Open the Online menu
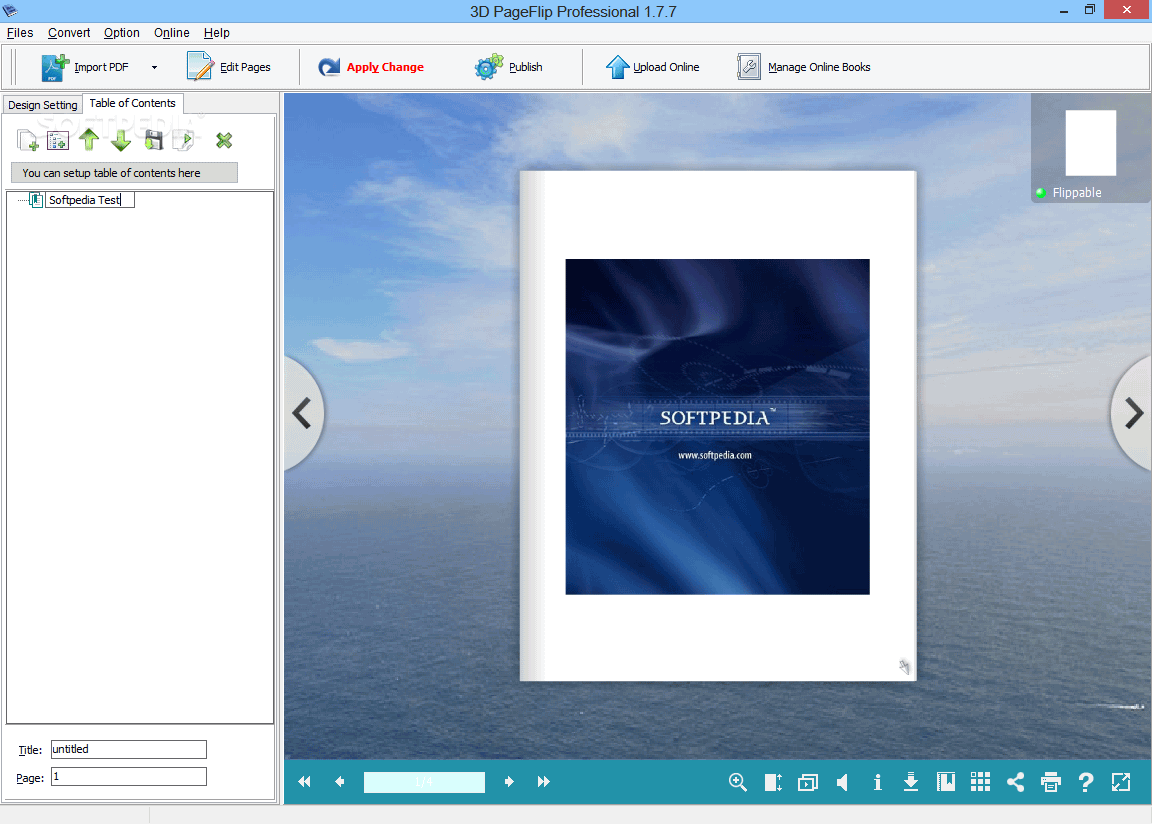 coord(171,33)
